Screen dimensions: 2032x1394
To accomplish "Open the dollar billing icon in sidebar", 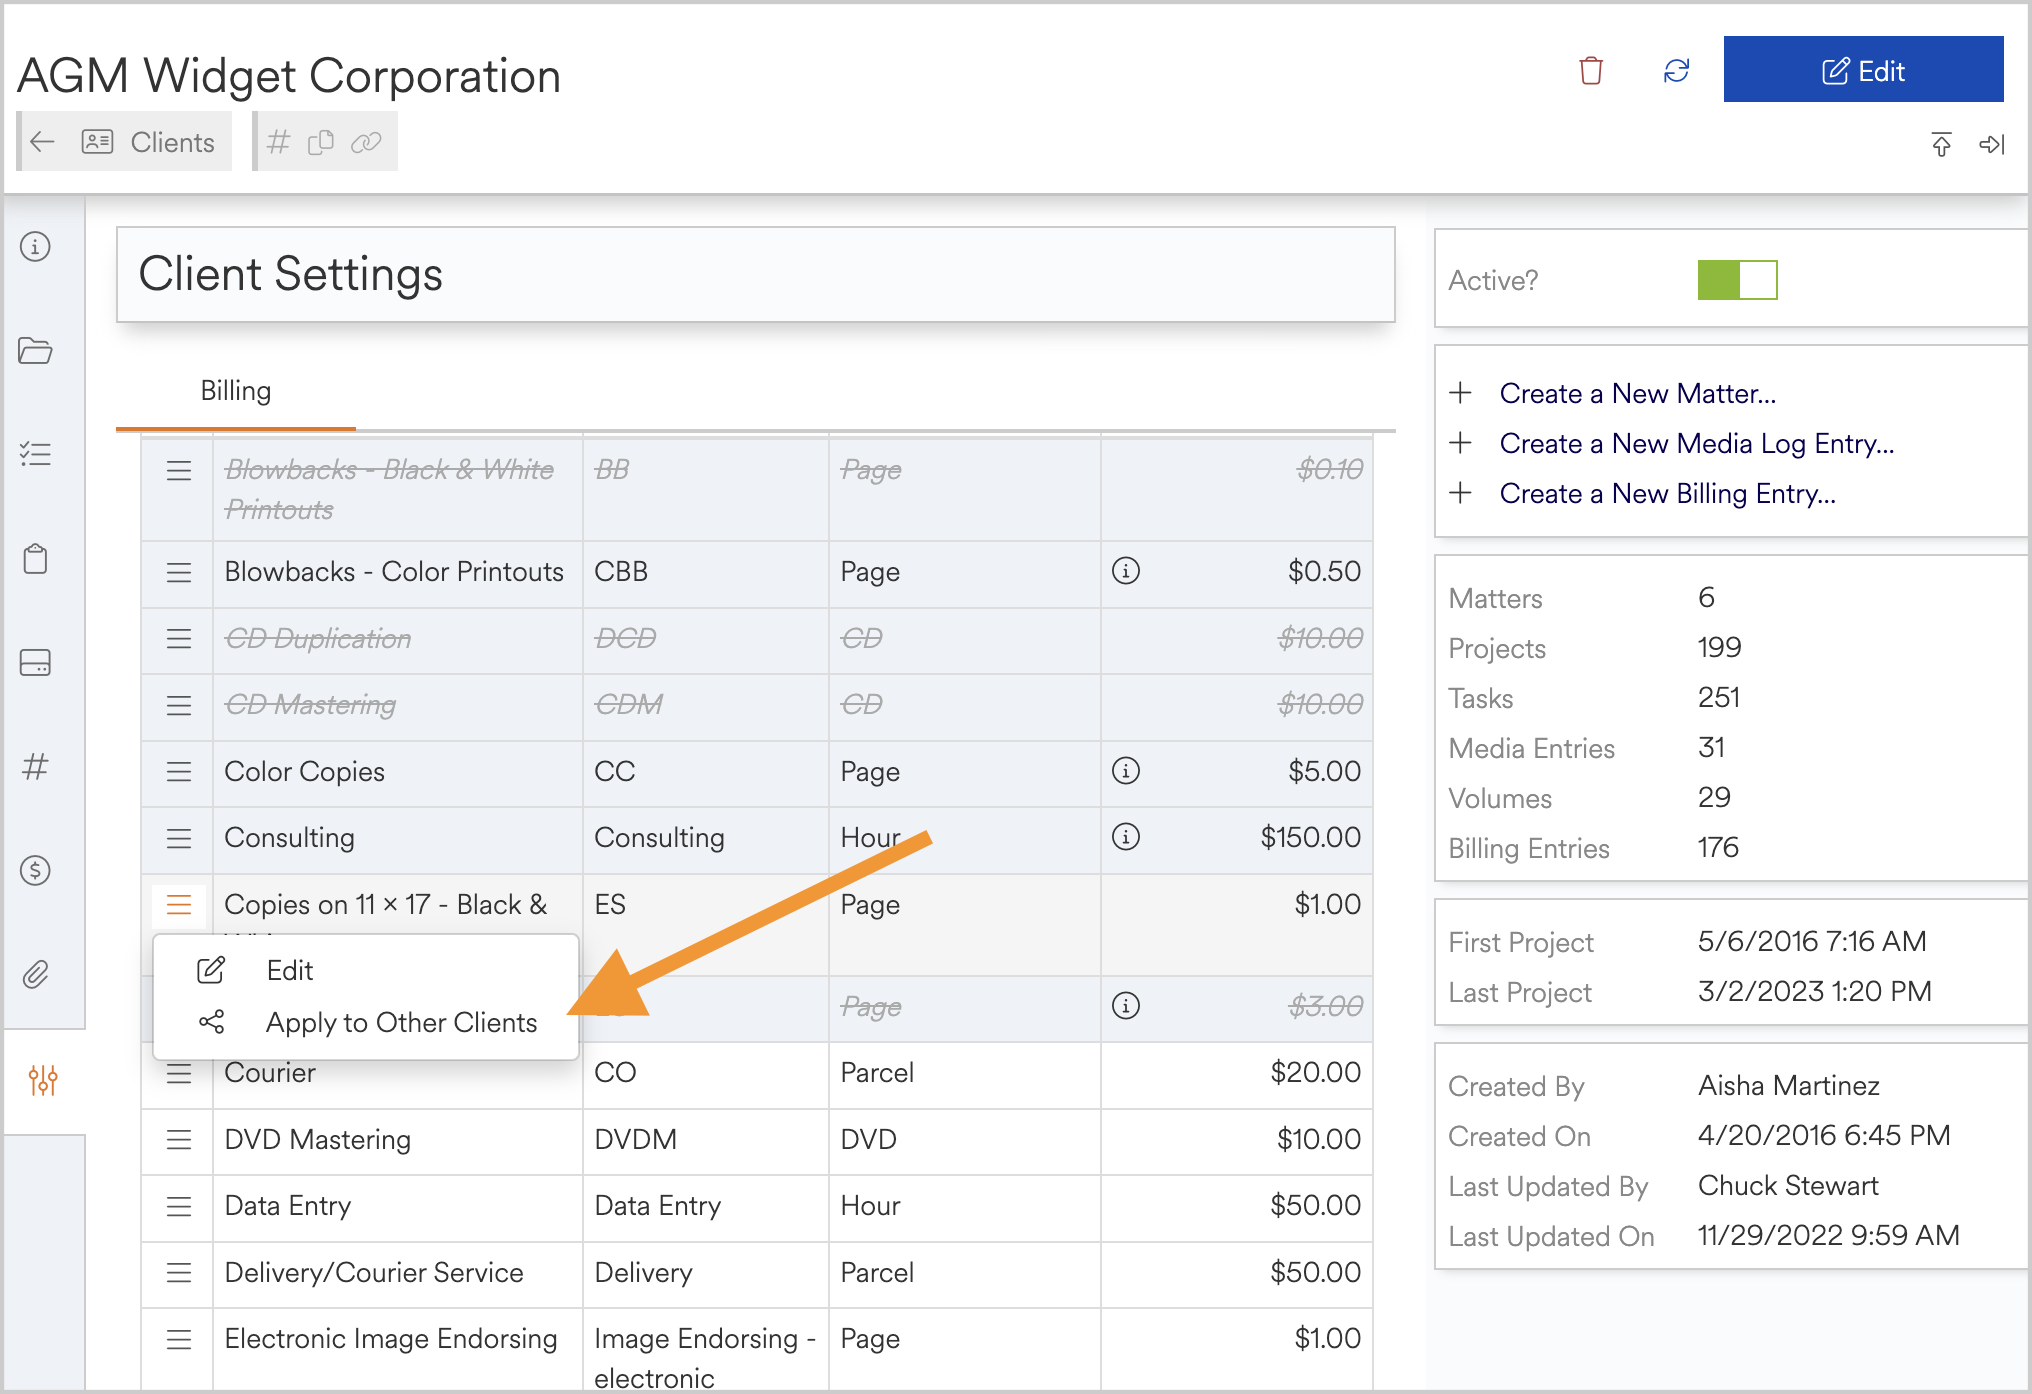I will point(36,870).
